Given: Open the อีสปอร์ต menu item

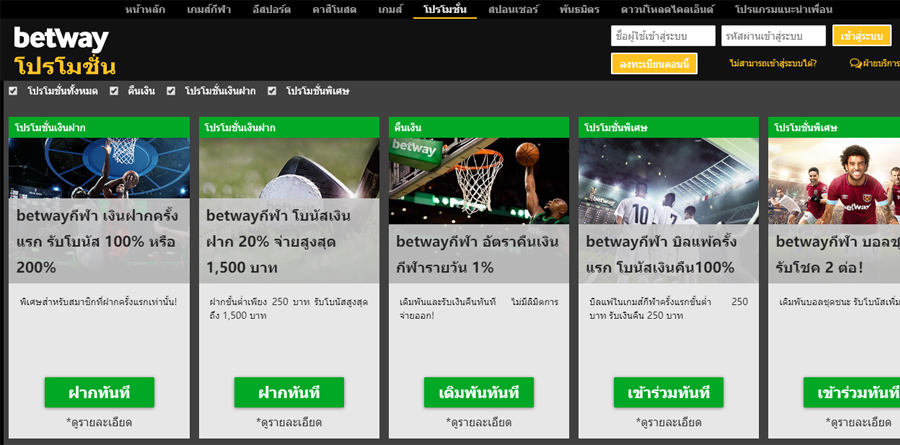Looking at the screenshot, I should coord(272,9).
